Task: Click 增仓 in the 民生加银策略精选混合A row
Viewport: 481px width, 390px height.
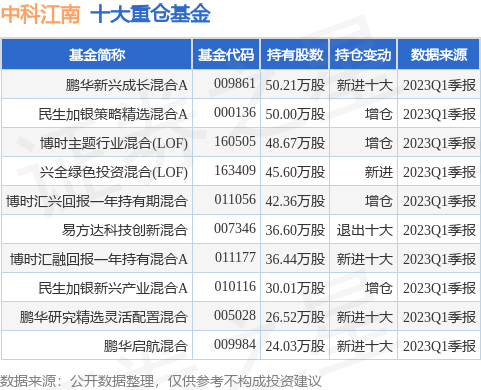Action: [x=379, y=114]
